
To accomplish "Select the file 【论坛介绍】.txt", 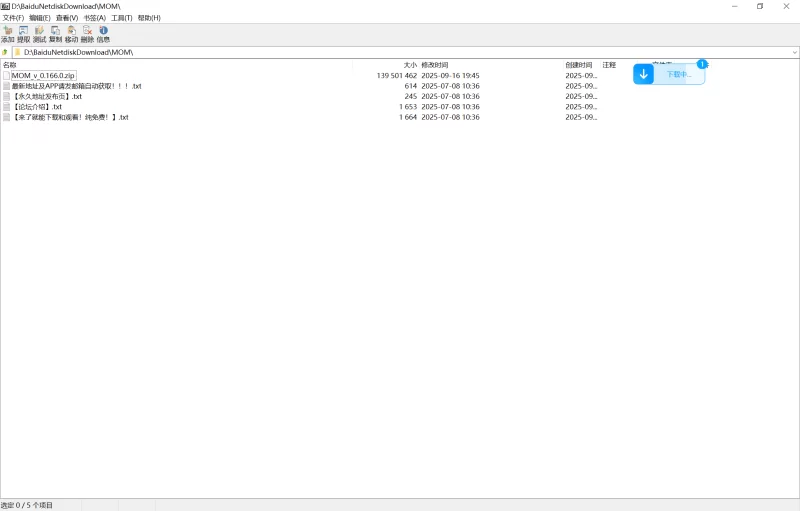I will point(37,107).
